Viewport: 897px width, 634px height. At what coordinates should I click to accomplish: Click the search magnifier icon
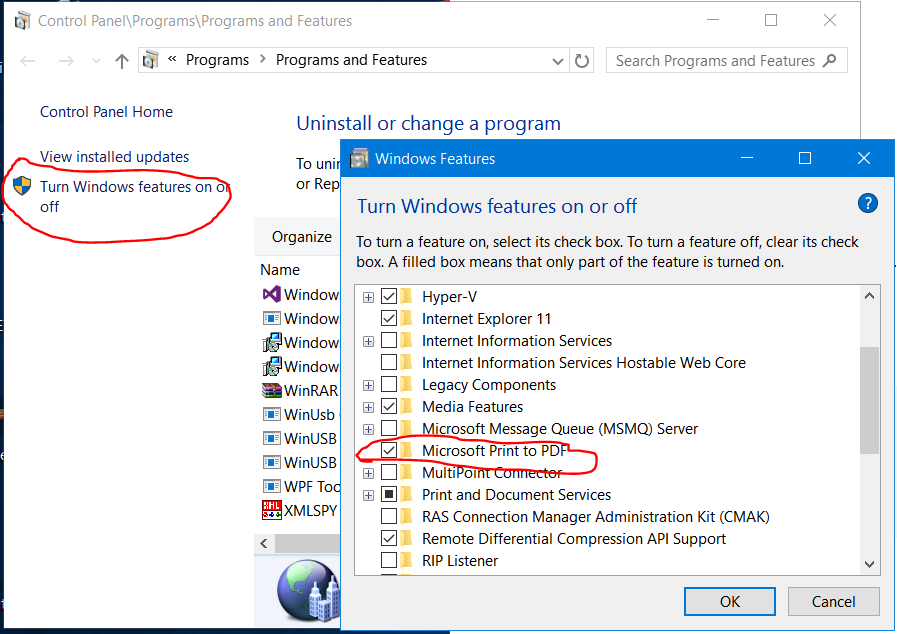click(829, 61)
